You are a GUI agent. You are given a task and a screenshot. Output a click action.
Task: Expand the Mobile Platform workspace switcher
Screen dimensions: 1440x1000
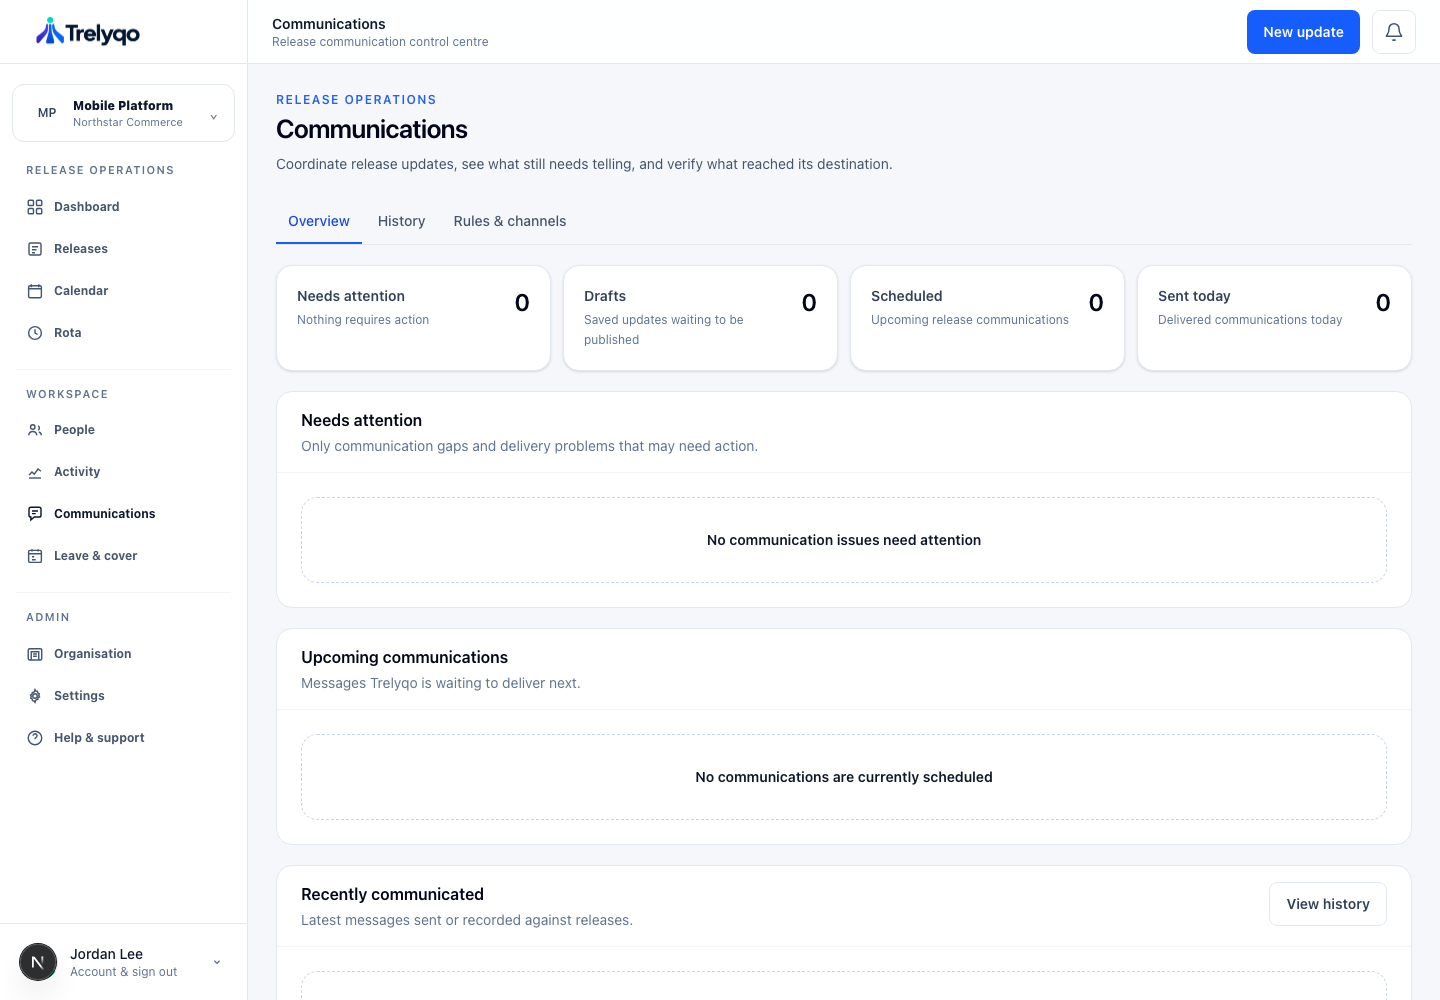point(124,113)
